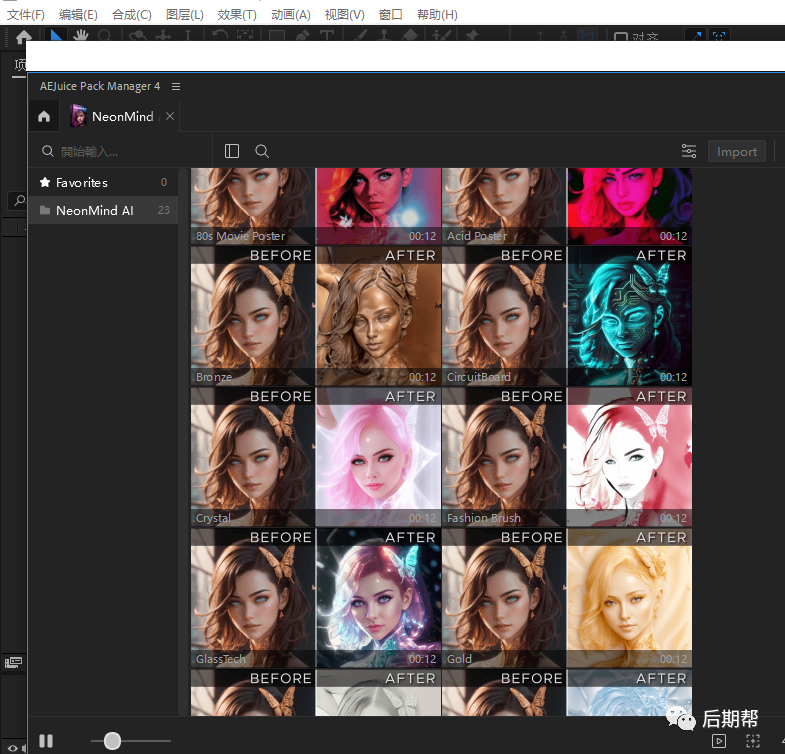Select the Bronze preset thumbnail

click(316, 316)
